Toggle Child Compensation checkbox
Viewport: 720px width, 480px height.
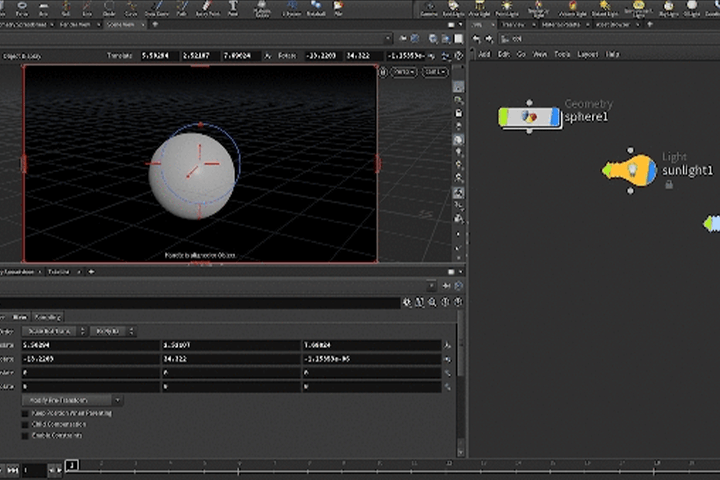point(25,424)
